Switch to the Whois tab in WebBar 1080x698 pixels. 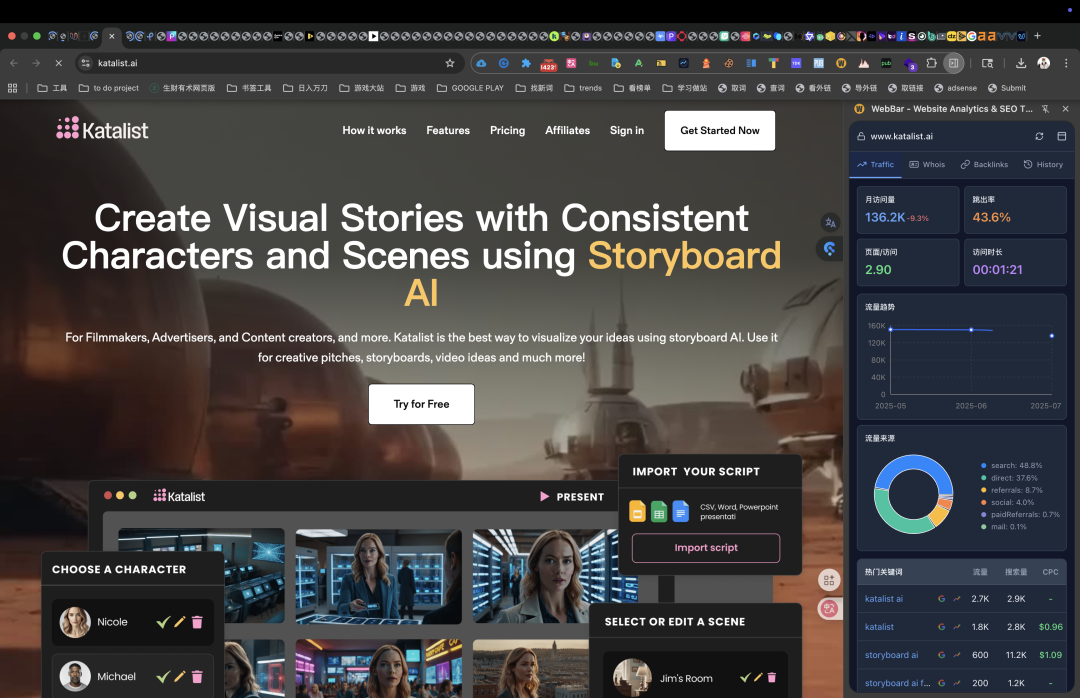tap(927, 165)
